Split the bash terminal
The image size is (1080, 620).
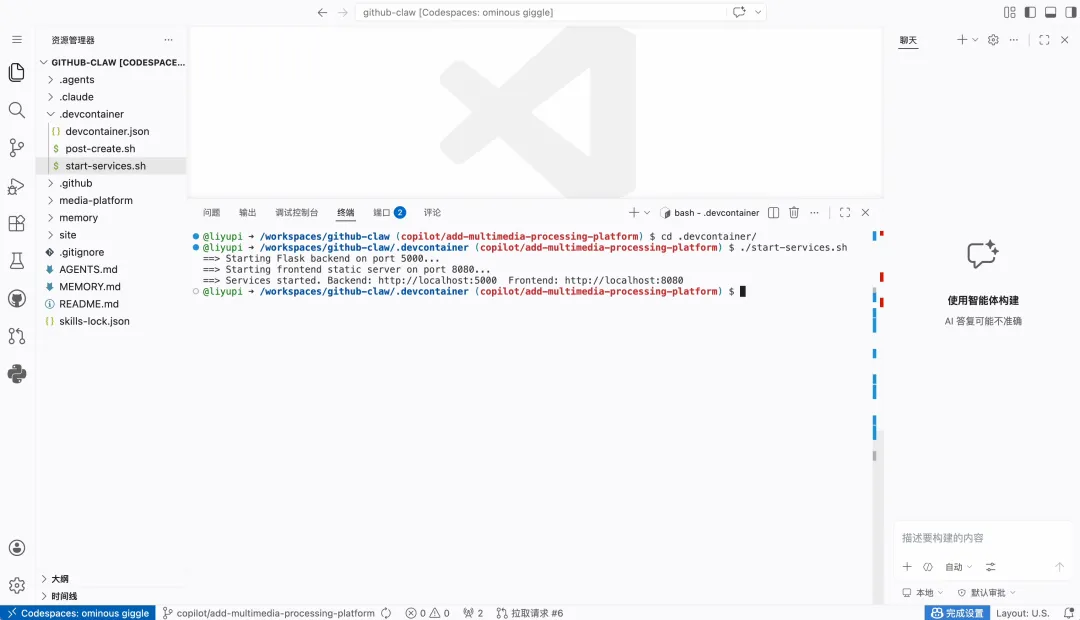(772, 213)
